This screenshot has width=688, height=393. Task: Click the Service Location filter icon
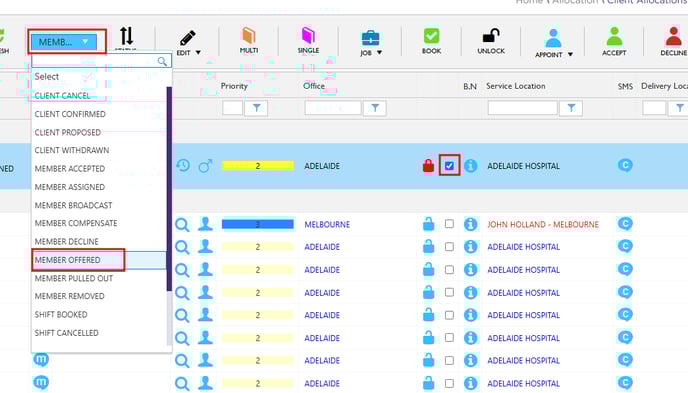tap(571, 108)
